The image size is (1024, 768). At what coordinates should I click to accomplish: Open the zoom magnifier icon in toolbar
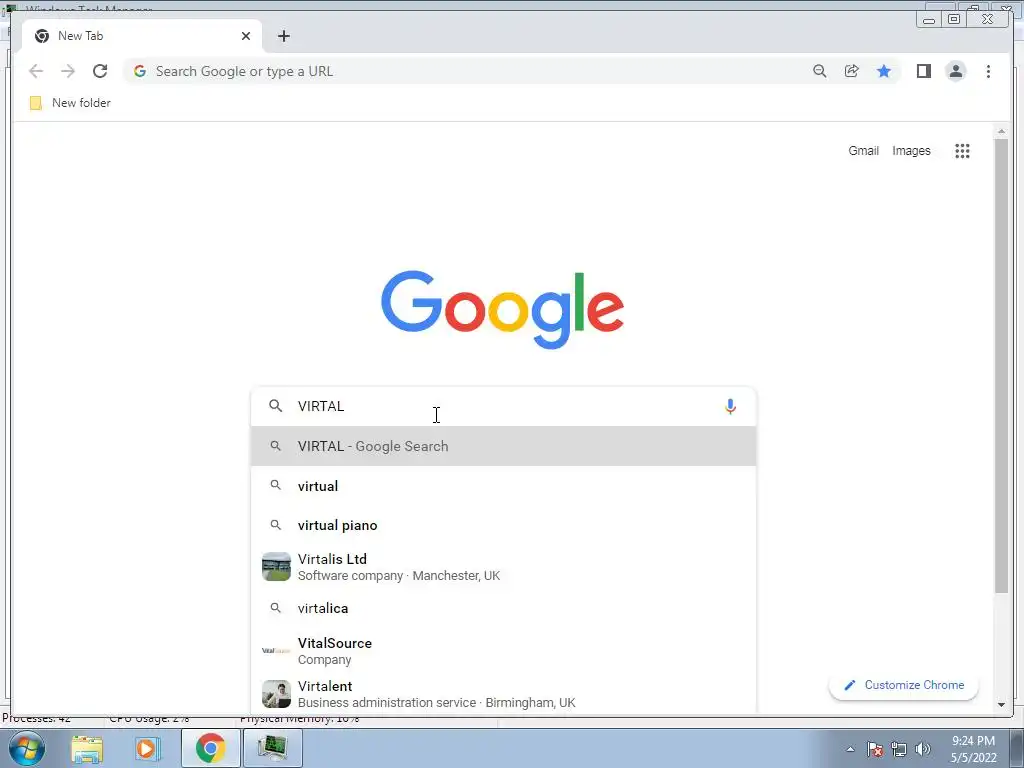pos(820,71)
